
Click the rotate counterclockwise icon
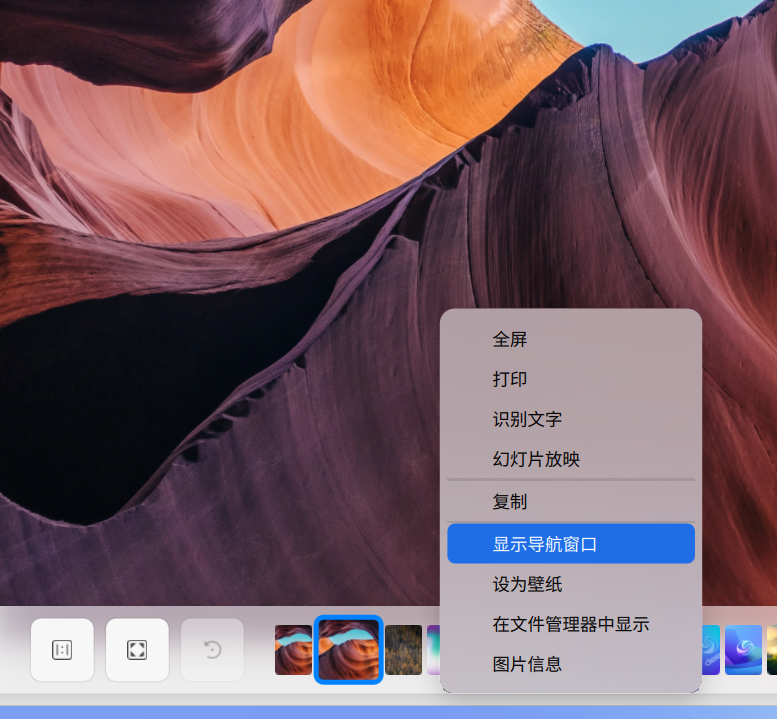[x=213, y=650]
